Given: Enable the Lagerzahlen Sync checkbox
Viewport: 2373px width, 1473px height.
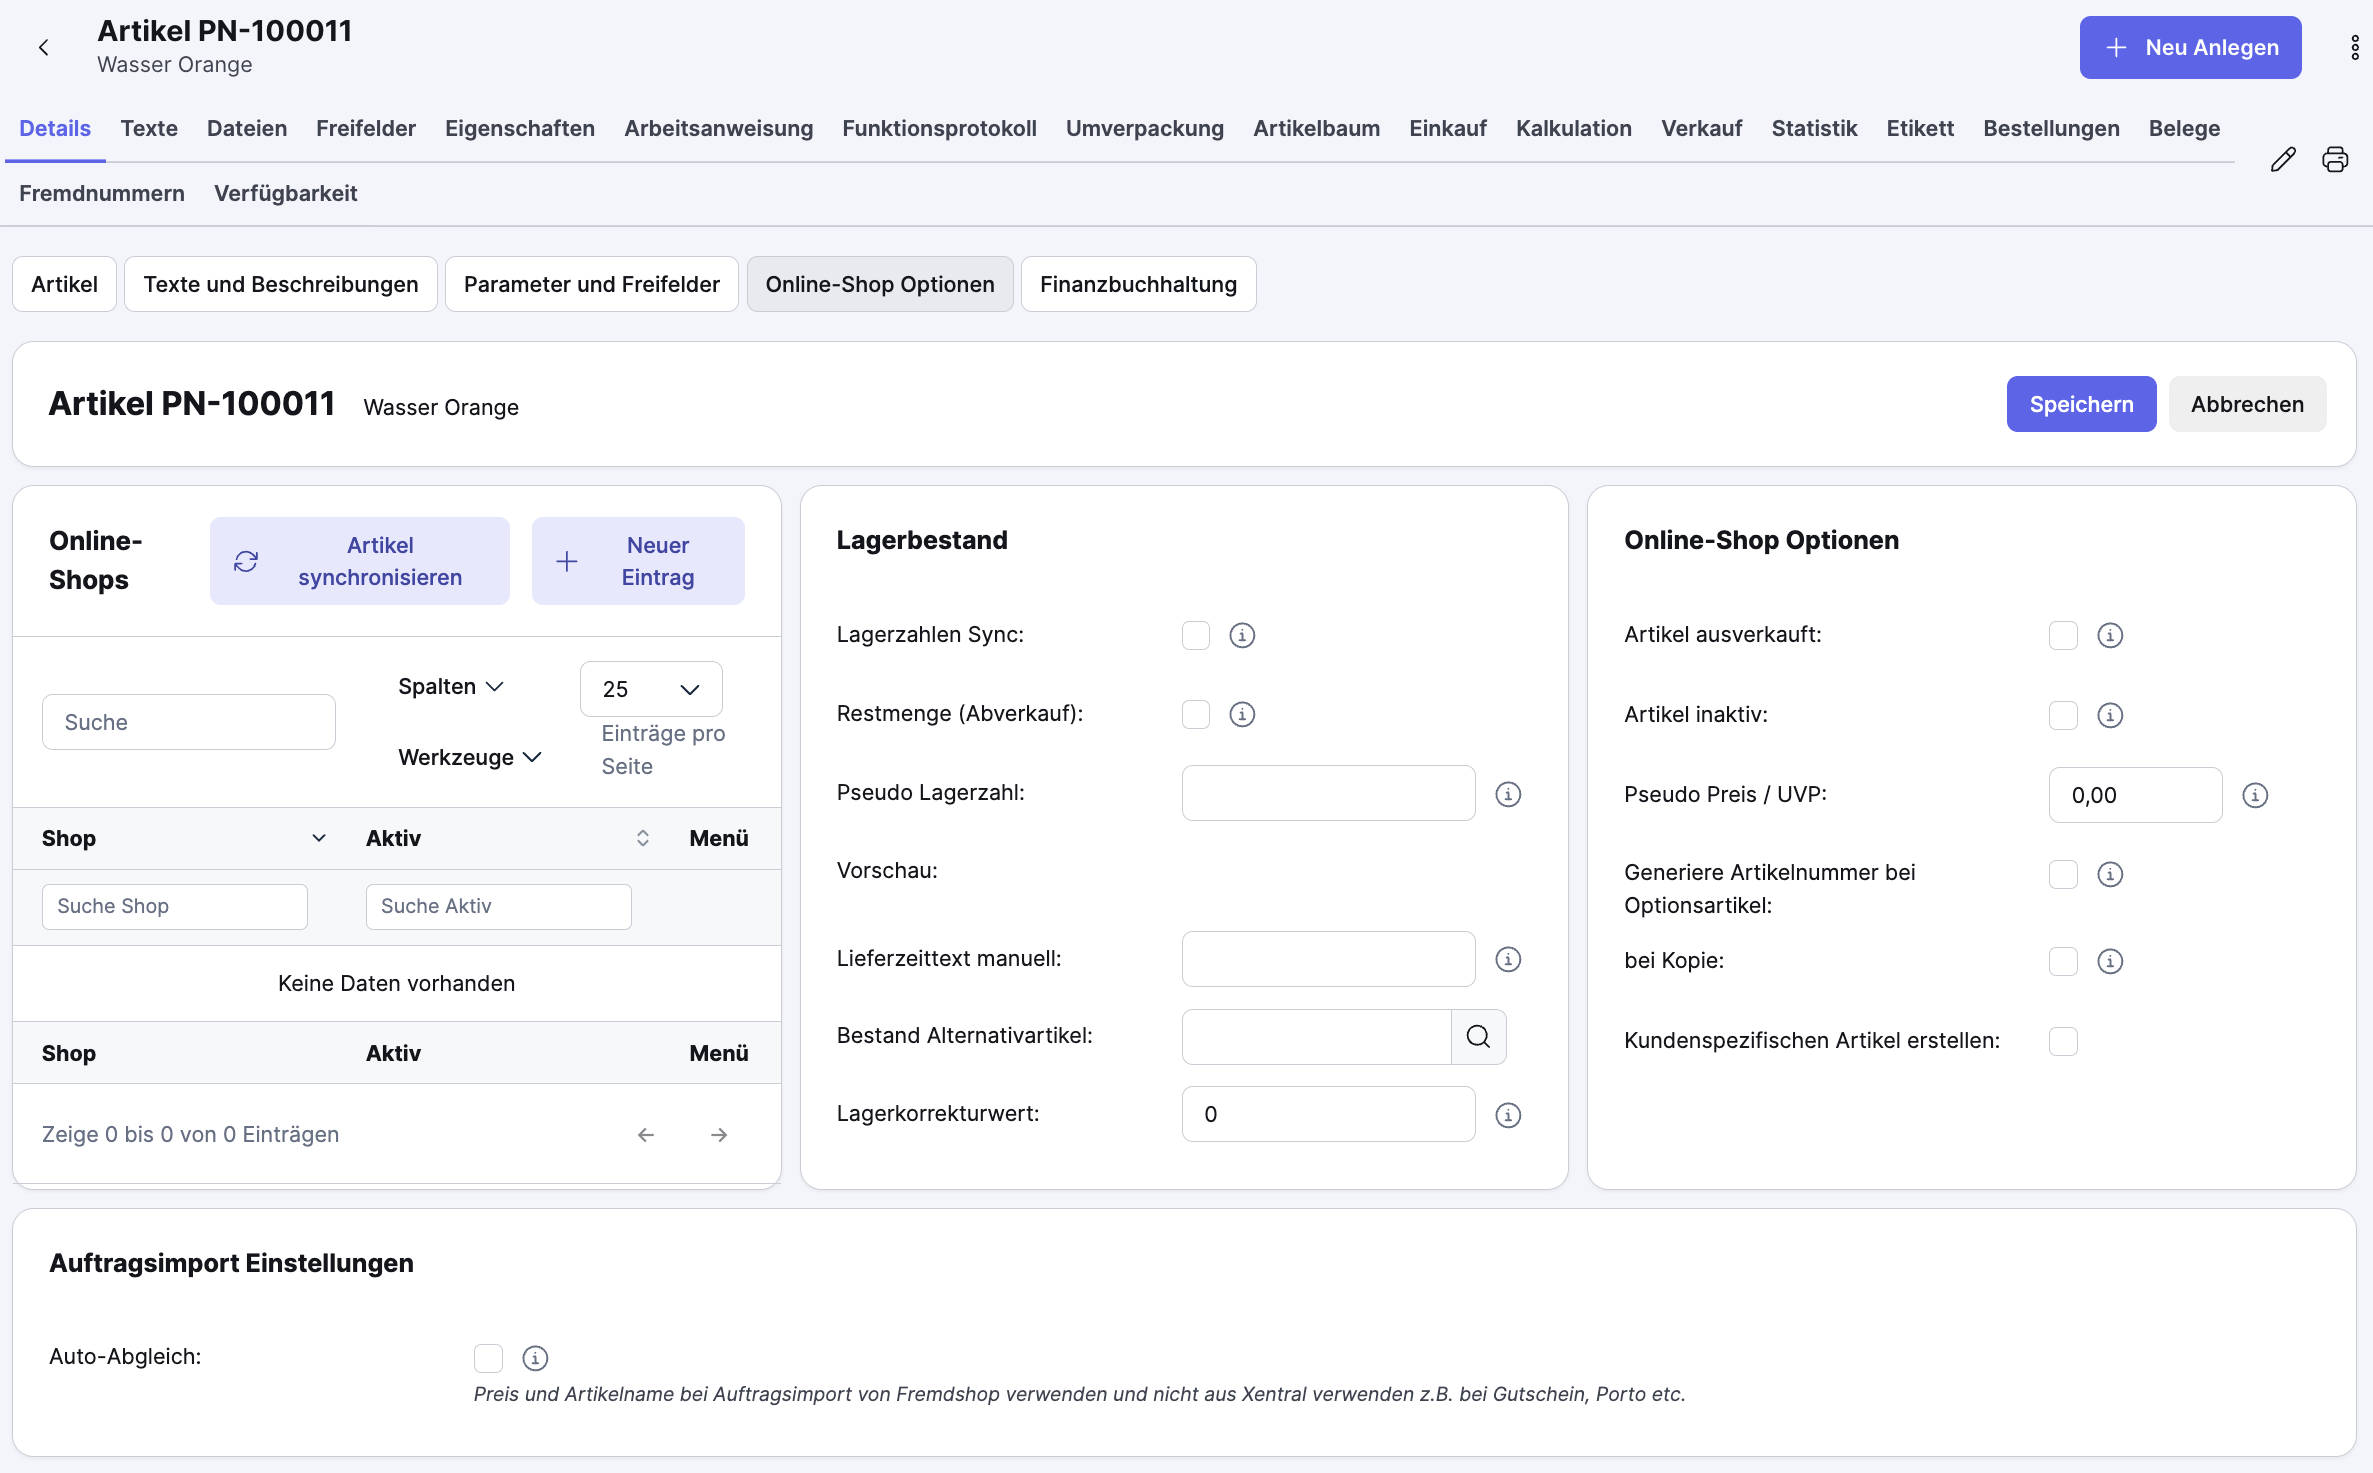Looking at the screenshot, I should 1195,635.
